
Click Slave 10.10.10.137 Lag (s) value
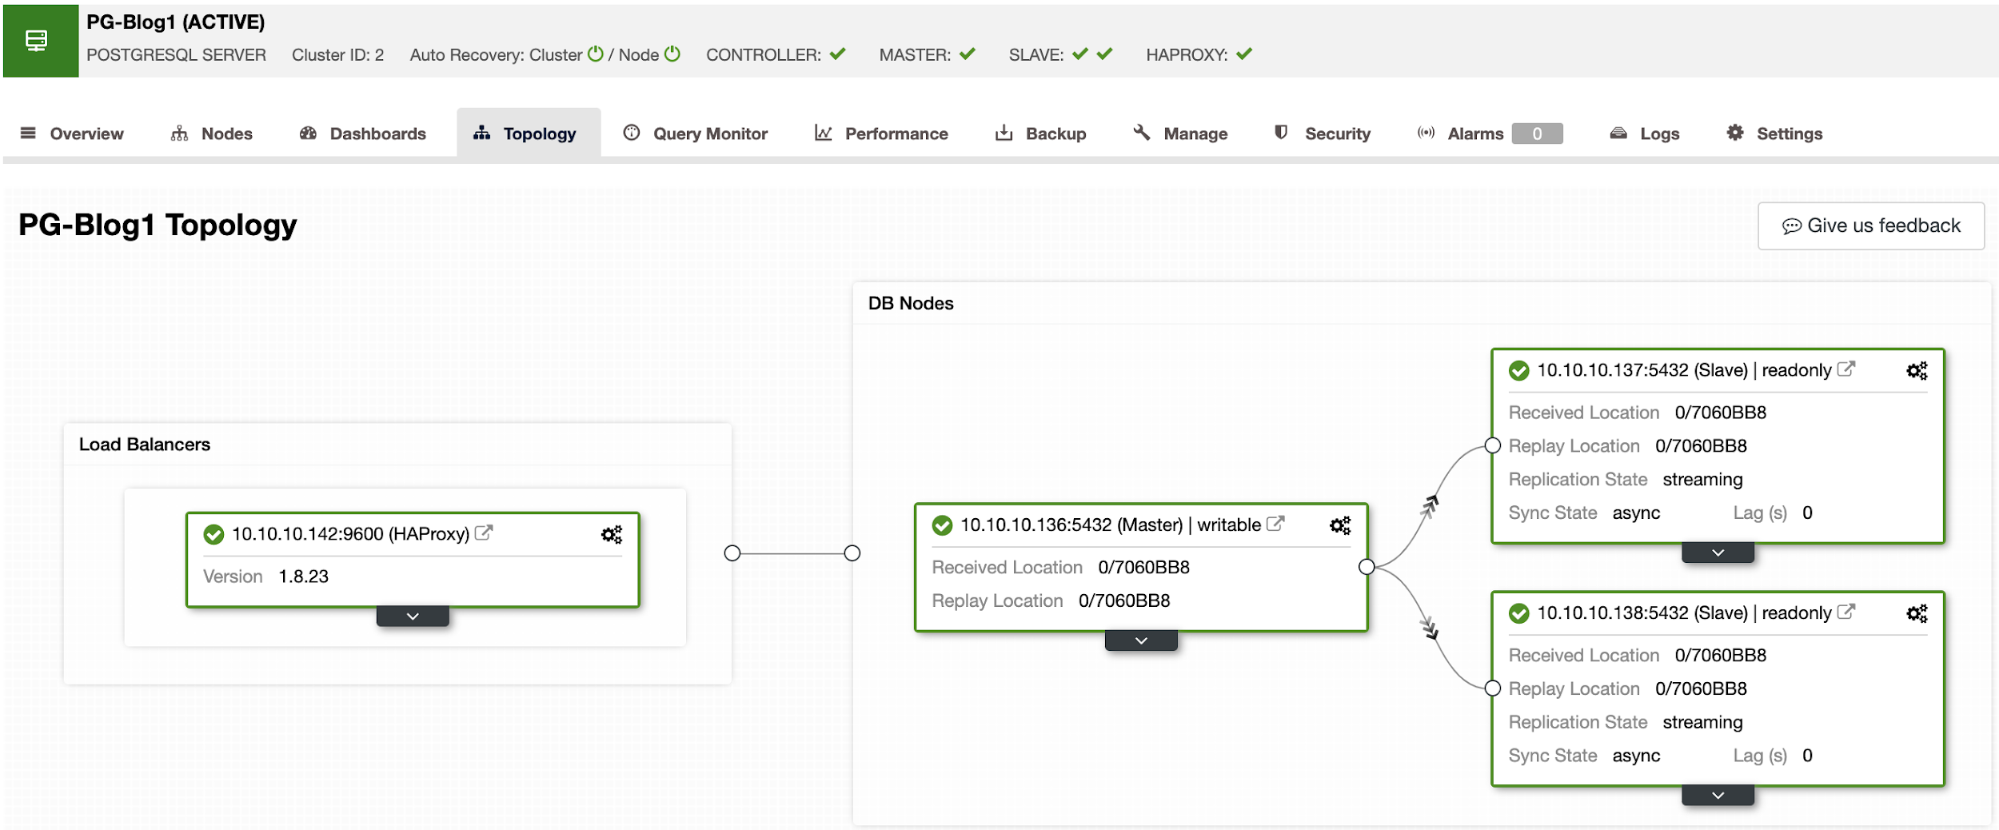coord(1807,513)
